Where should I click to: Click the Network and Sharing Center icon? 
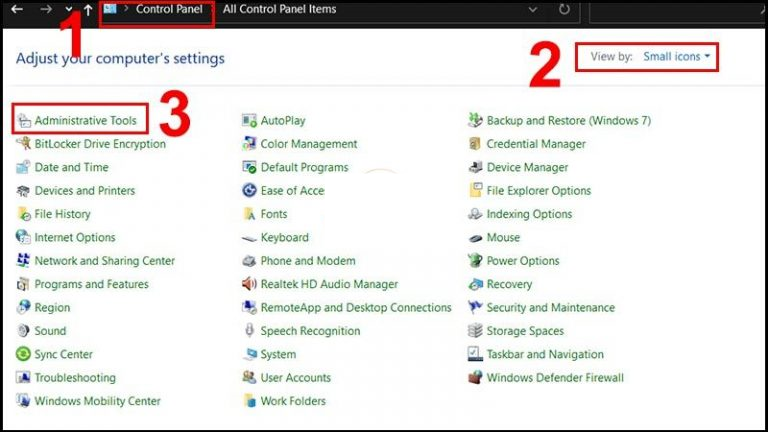(23, 260)
